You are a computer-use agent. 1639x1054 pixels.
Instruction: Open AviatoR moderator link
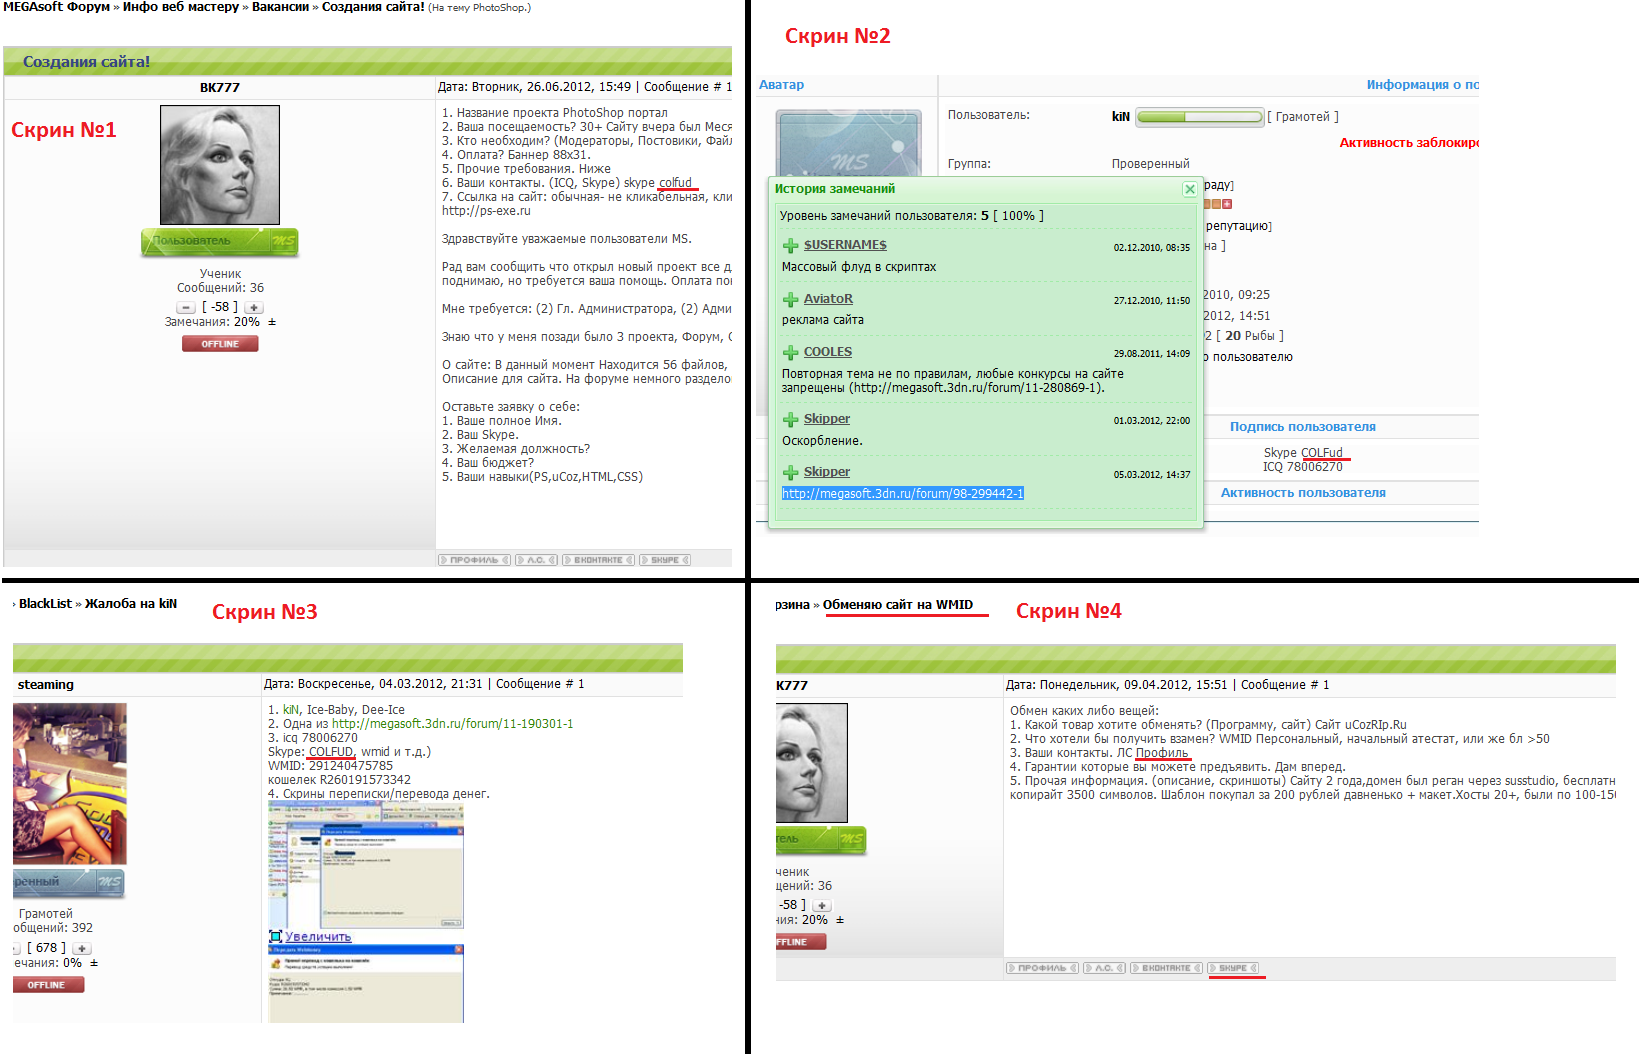[828, 299]
